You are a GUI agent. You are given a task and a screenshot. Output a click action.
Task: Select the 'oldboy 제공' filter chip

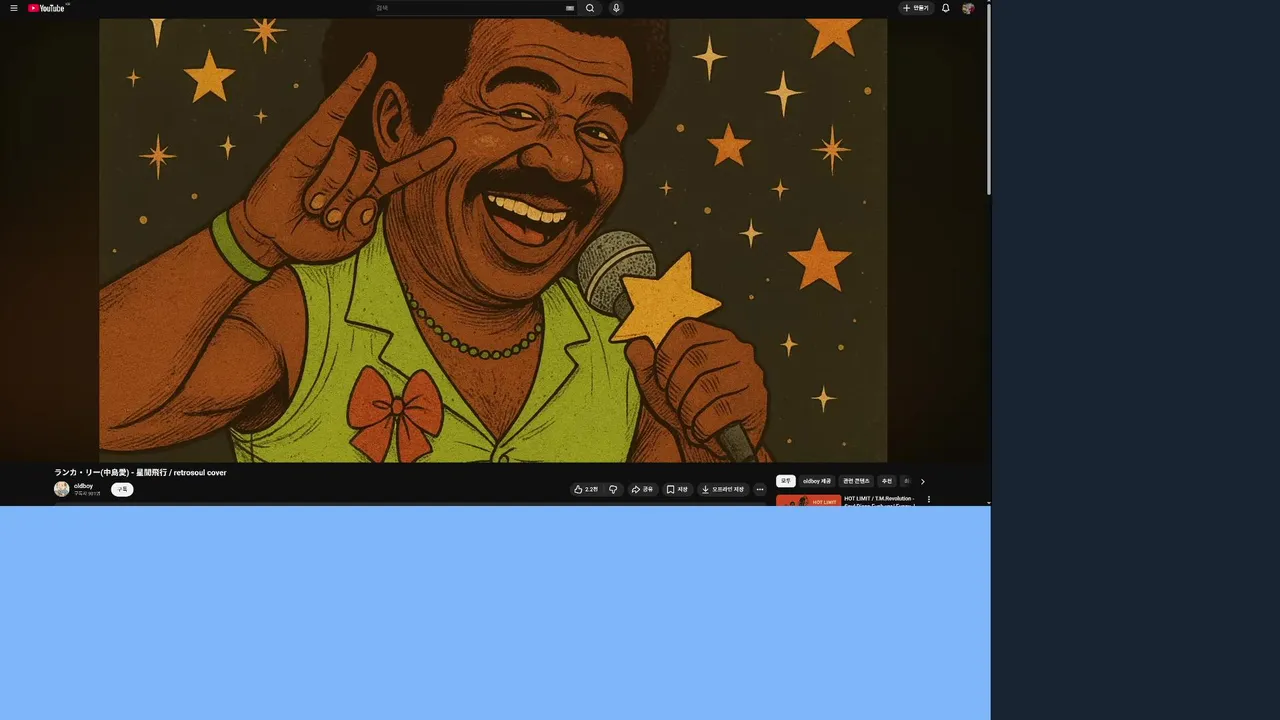click(817, 481)
